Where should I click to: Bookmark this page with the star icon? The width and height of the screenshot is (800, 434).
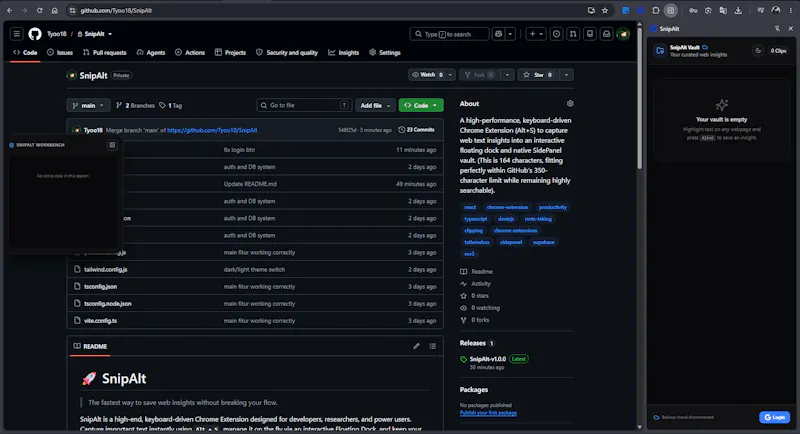[x=605, y=10]
